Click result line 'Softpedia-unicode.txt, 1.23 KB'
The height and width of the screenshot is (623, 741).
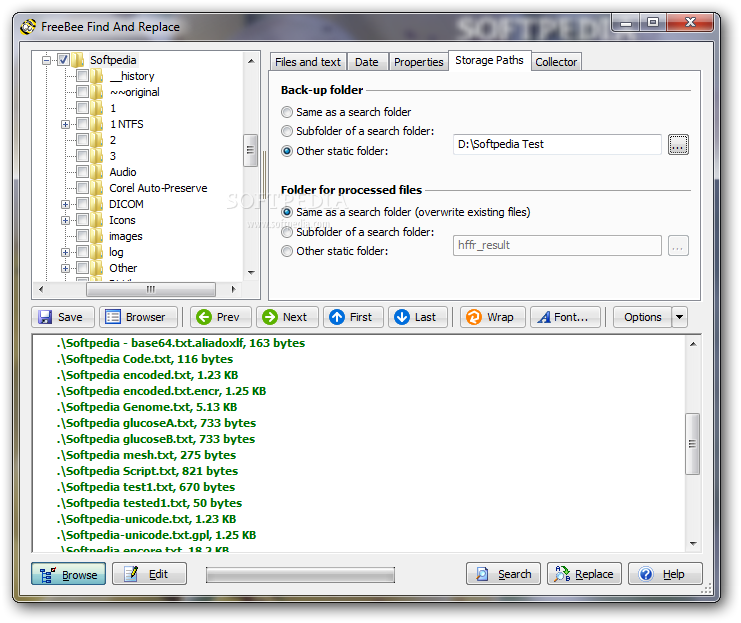(x=146, y=519)
